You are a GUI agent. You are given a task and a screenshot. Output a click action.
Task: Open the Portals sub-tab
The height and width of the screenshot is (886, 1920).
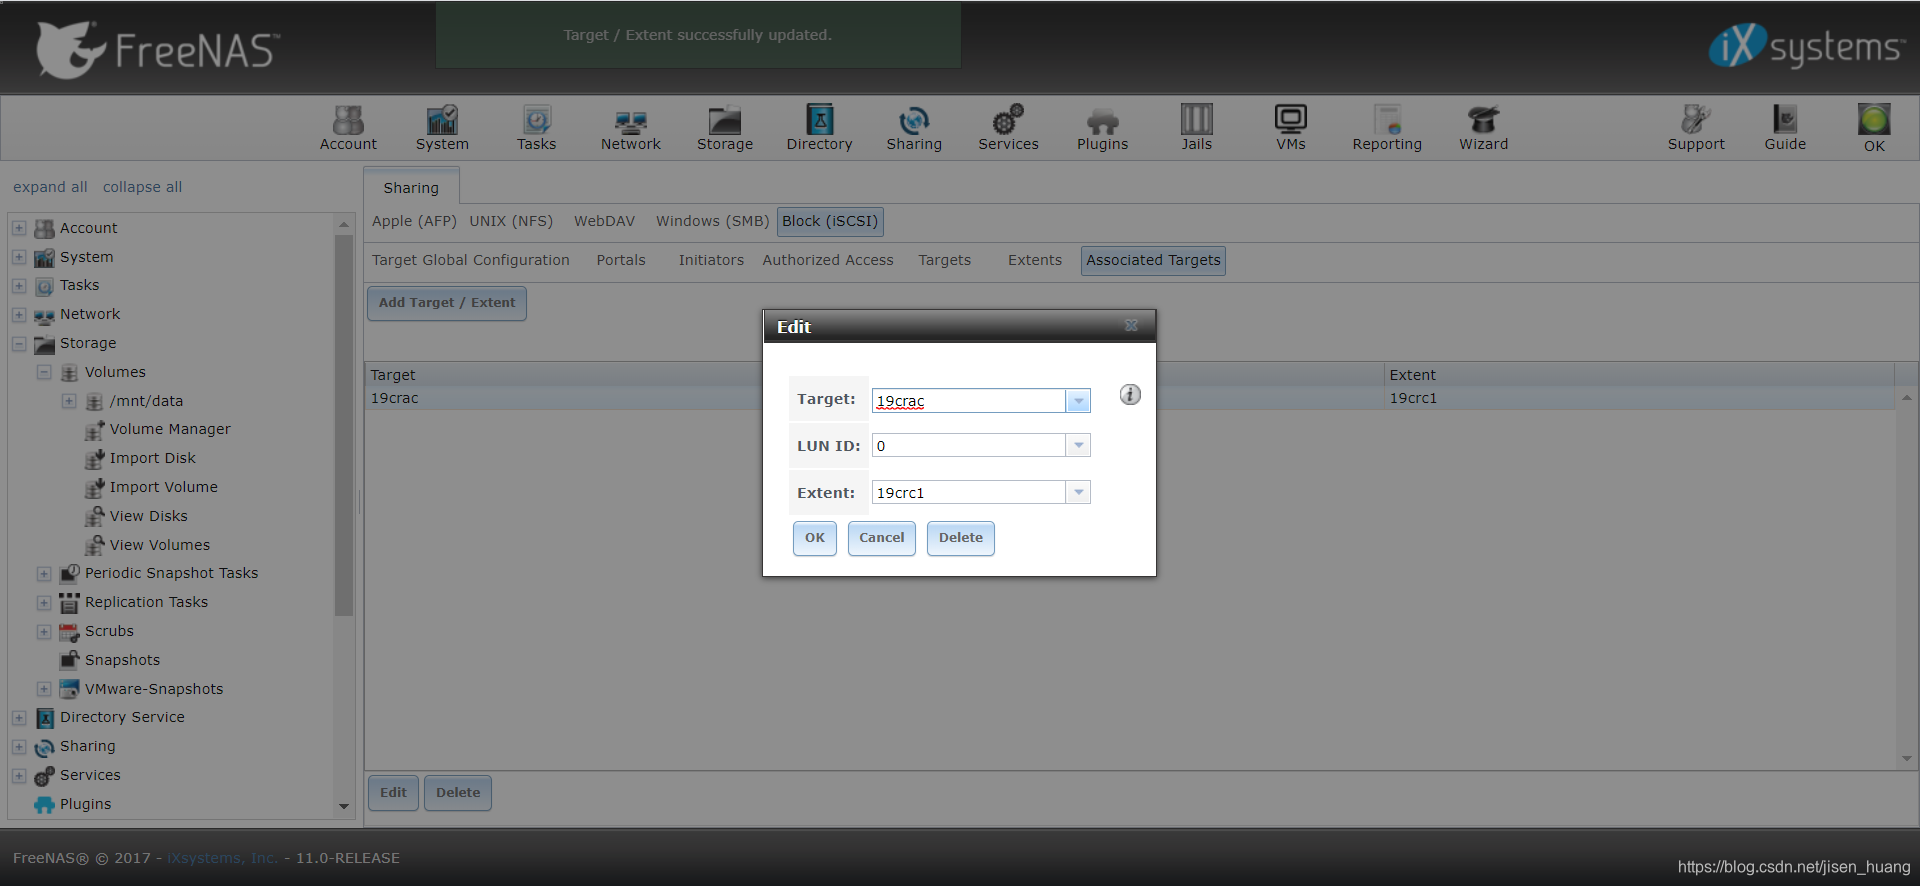pos(621,260)
